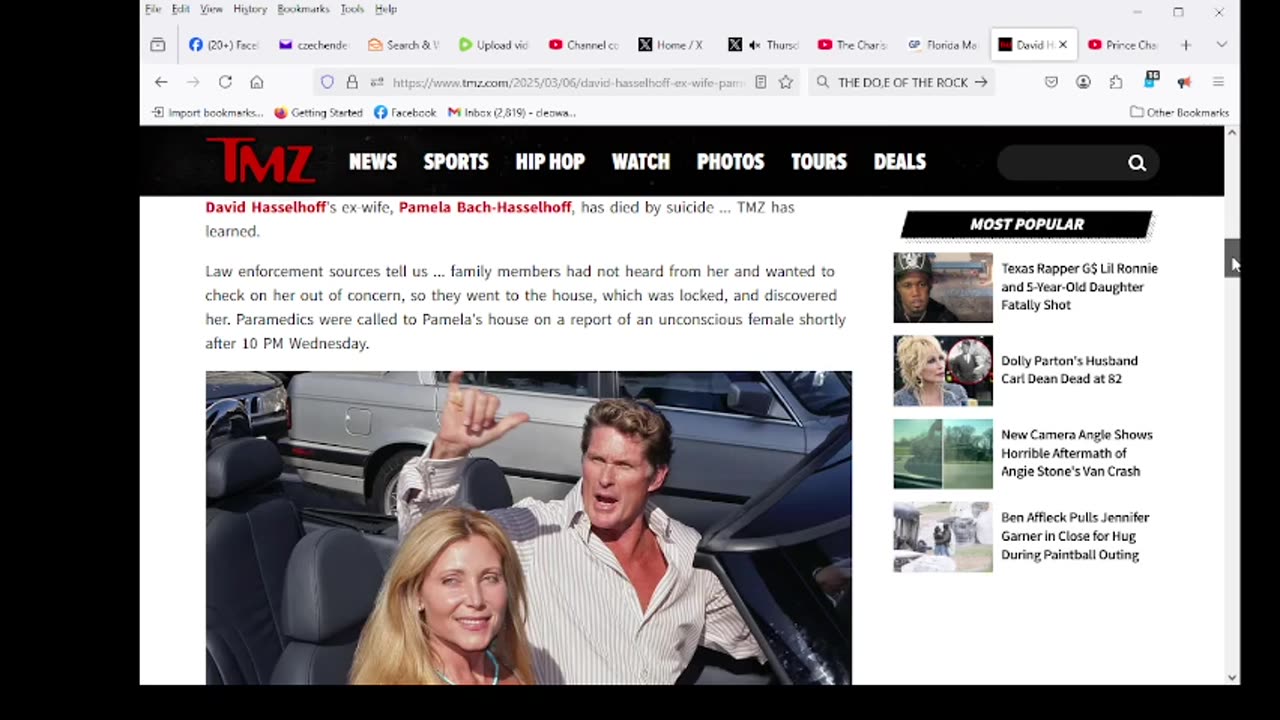Switch to the czechende tab
The width and height of the screenshot is (1280, 720).
pyautogui.click(x=313, y=45)
